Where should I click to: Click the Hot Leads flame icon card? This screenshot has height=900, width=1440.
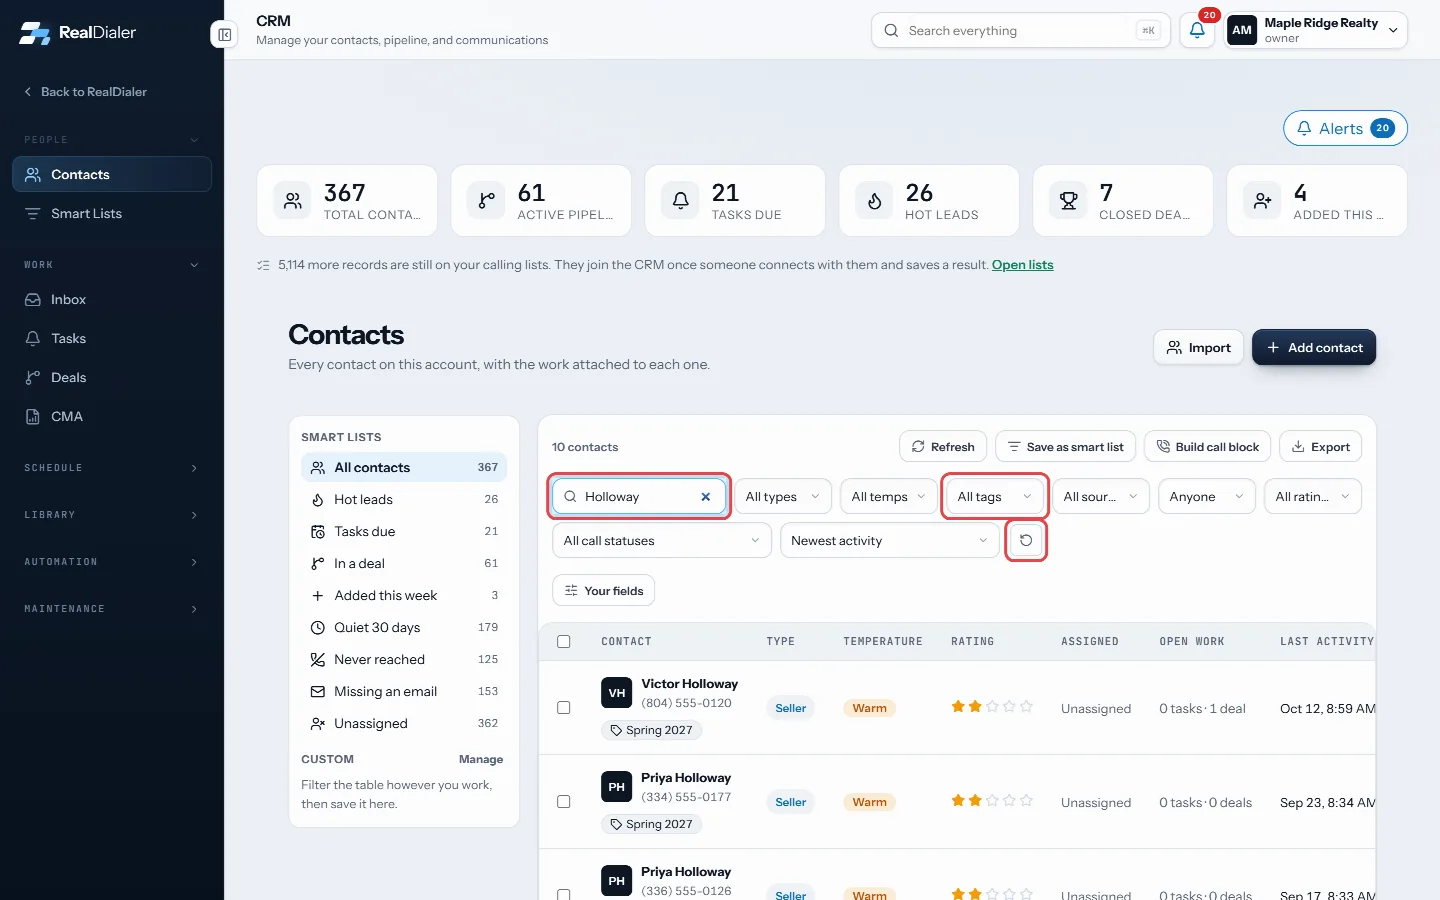click(929, 201)
